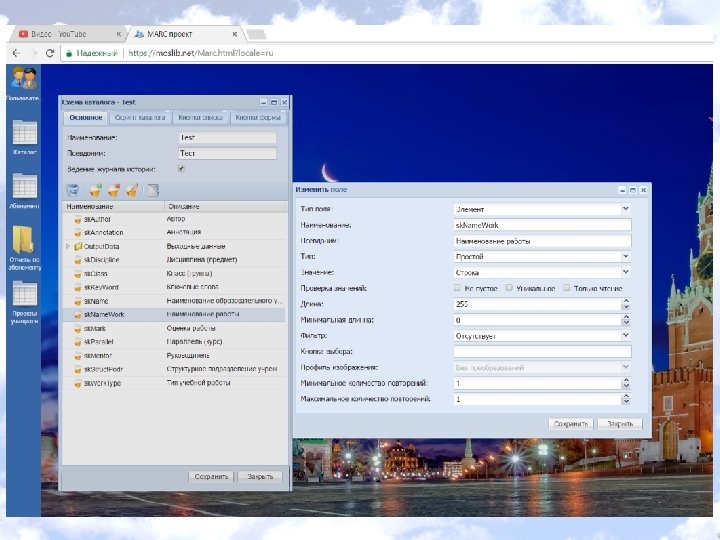Open the Фильтр dropdown
This screenshot has width=720, height=540.
coord(625,336)
